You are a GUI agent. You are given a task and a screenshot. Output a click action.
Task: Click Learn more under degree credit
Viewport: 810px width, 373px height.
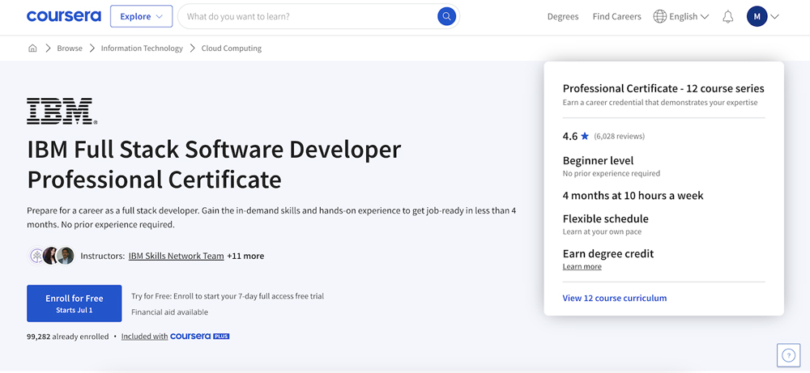(x=582, y=267)
